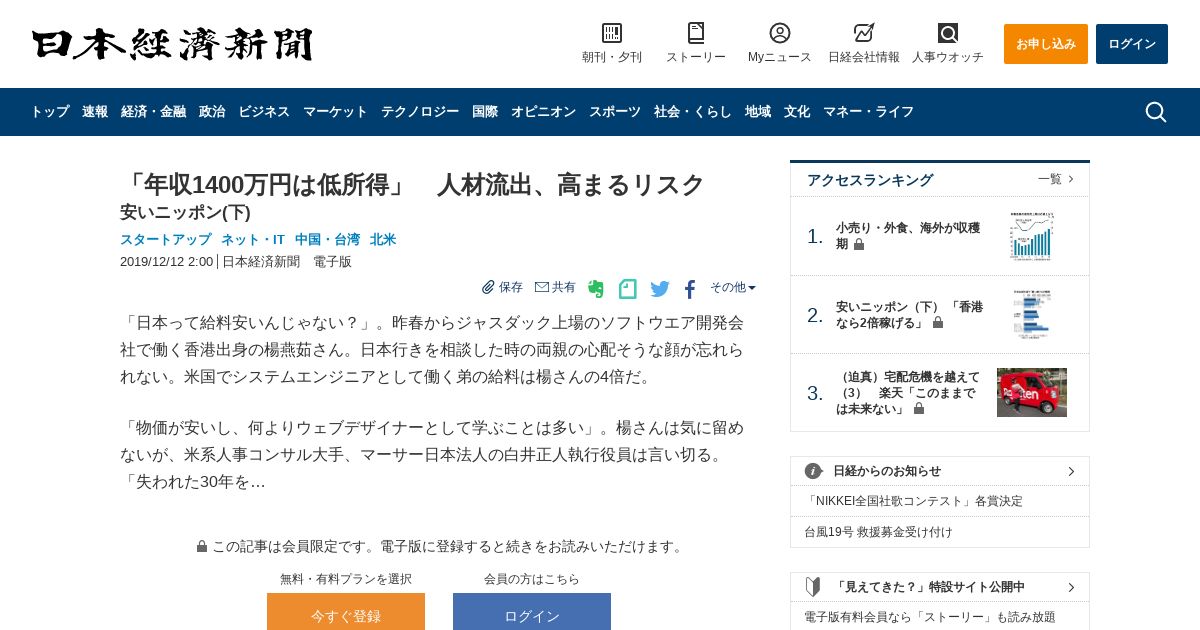Viewport: 1200px width, 630px height.
Task: Expand アクセスランキング 一覧 chevron
Action: pyautogui.click(x=1071, y=179)
